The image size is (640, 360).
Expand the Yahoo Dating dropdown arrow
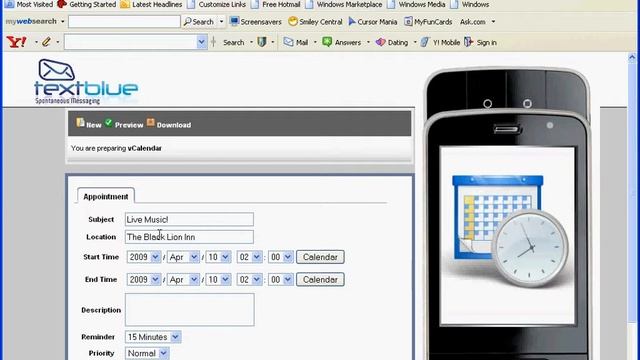(x=415, y=42)
